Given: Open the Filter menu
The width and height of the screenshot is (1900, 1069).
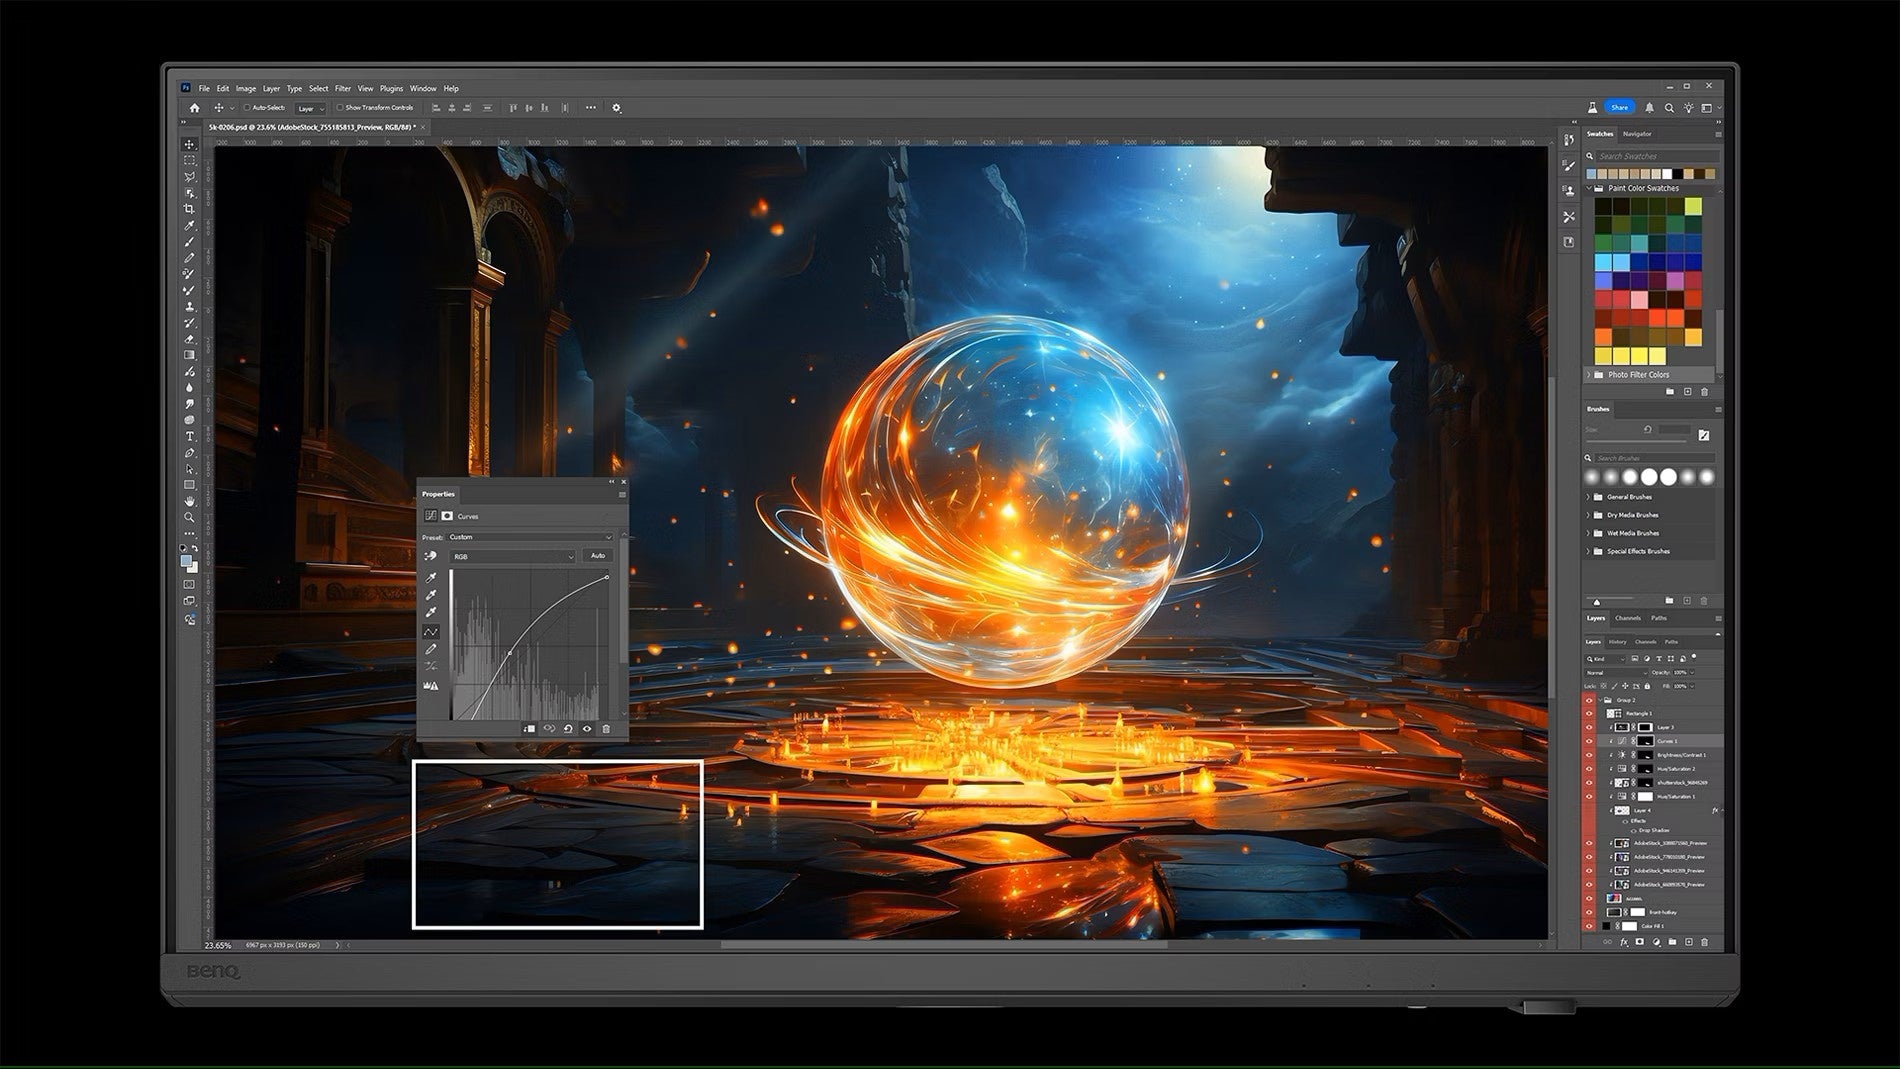Looking at the screenshot, I should (x=343, y=89).
